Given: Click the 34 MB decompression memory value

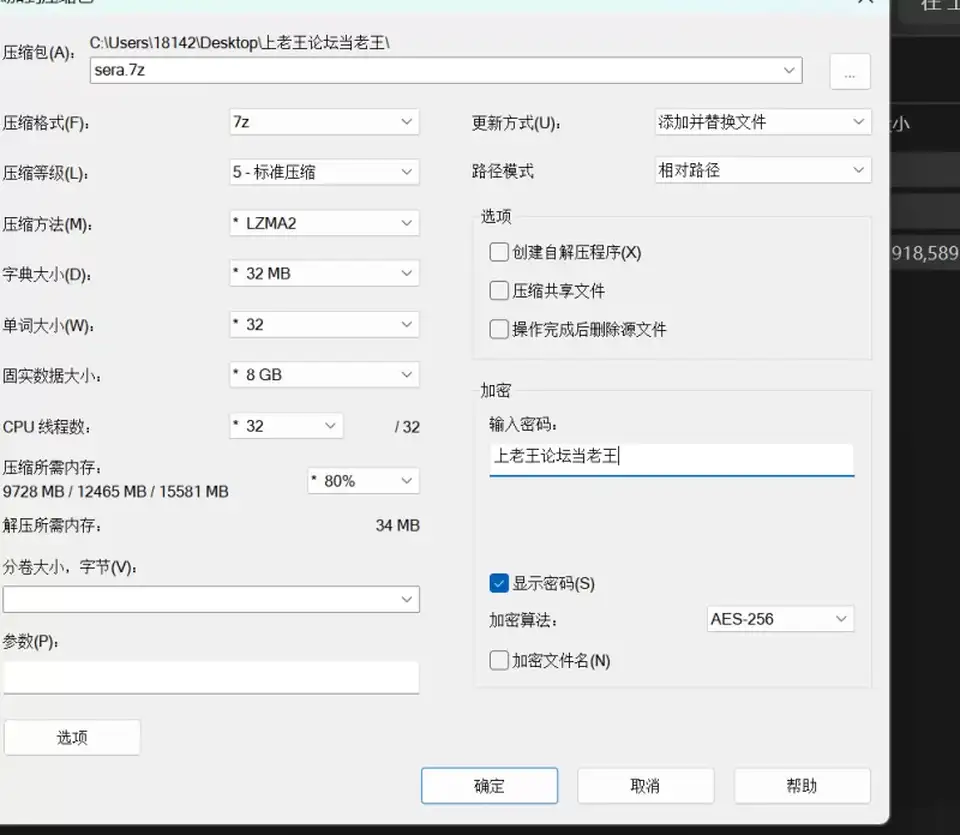Looking at the screenshot, I should [397, 525].
